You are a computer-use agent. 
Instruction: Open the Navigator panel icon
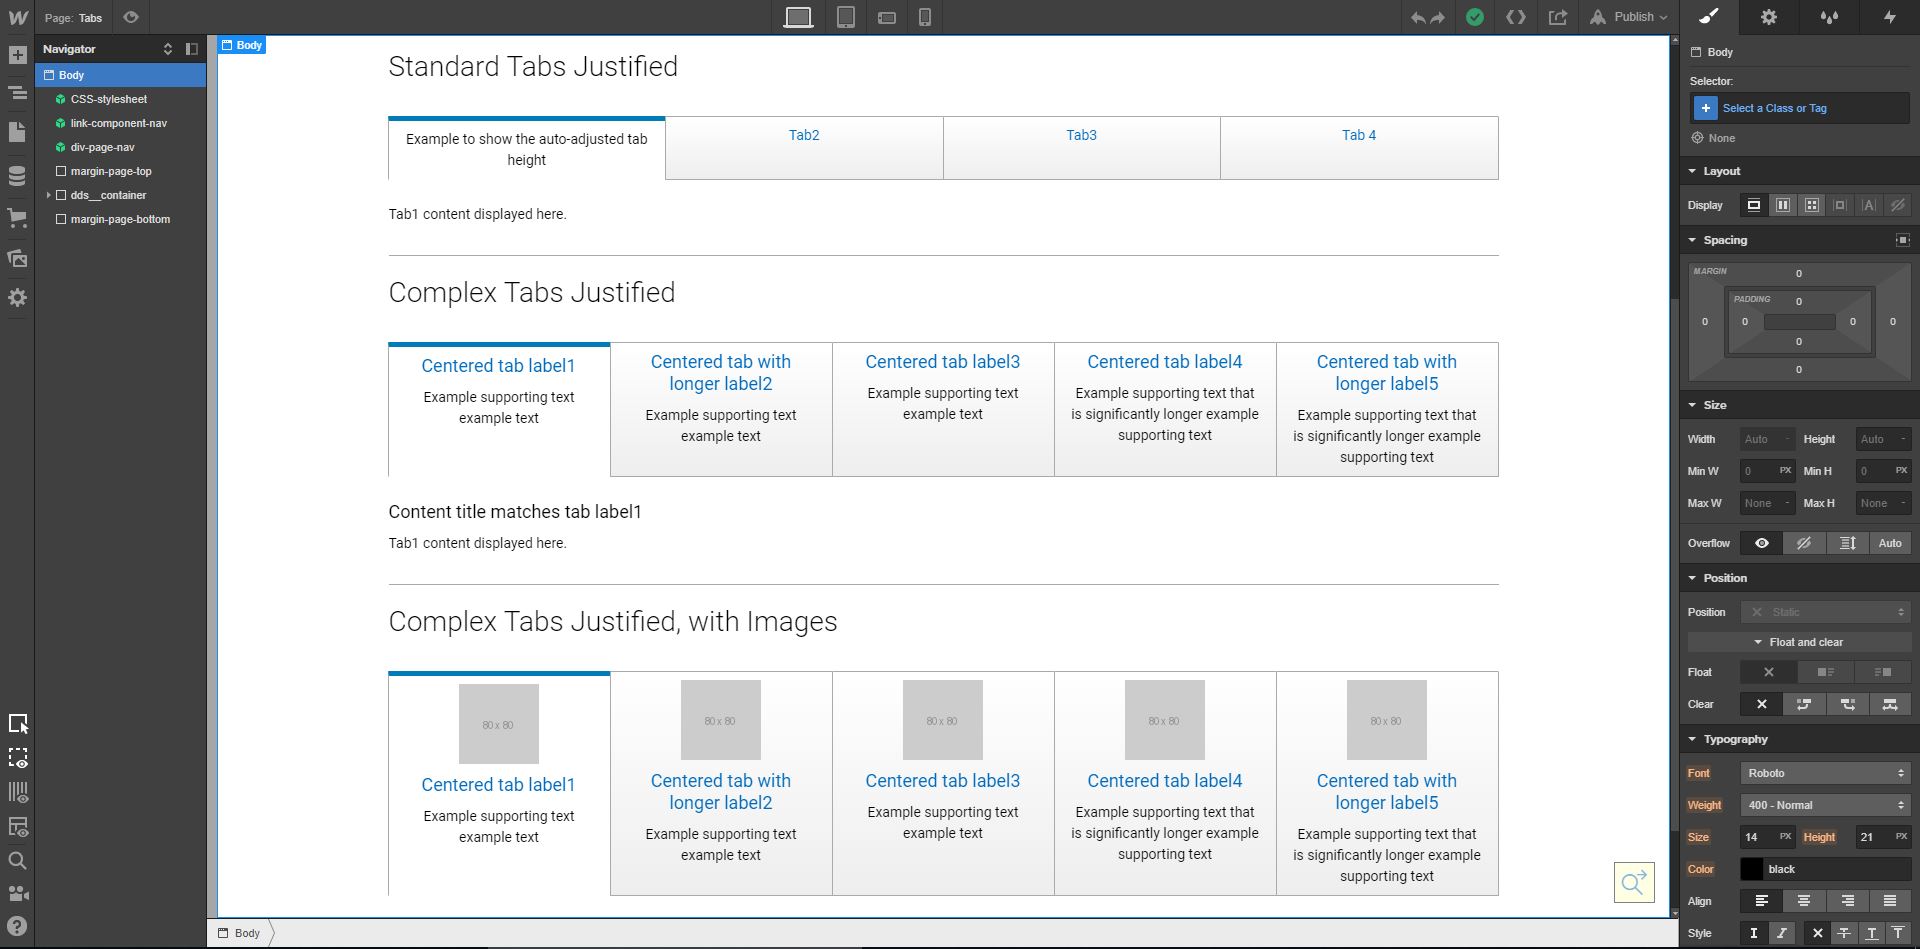(x=17, y=93)
